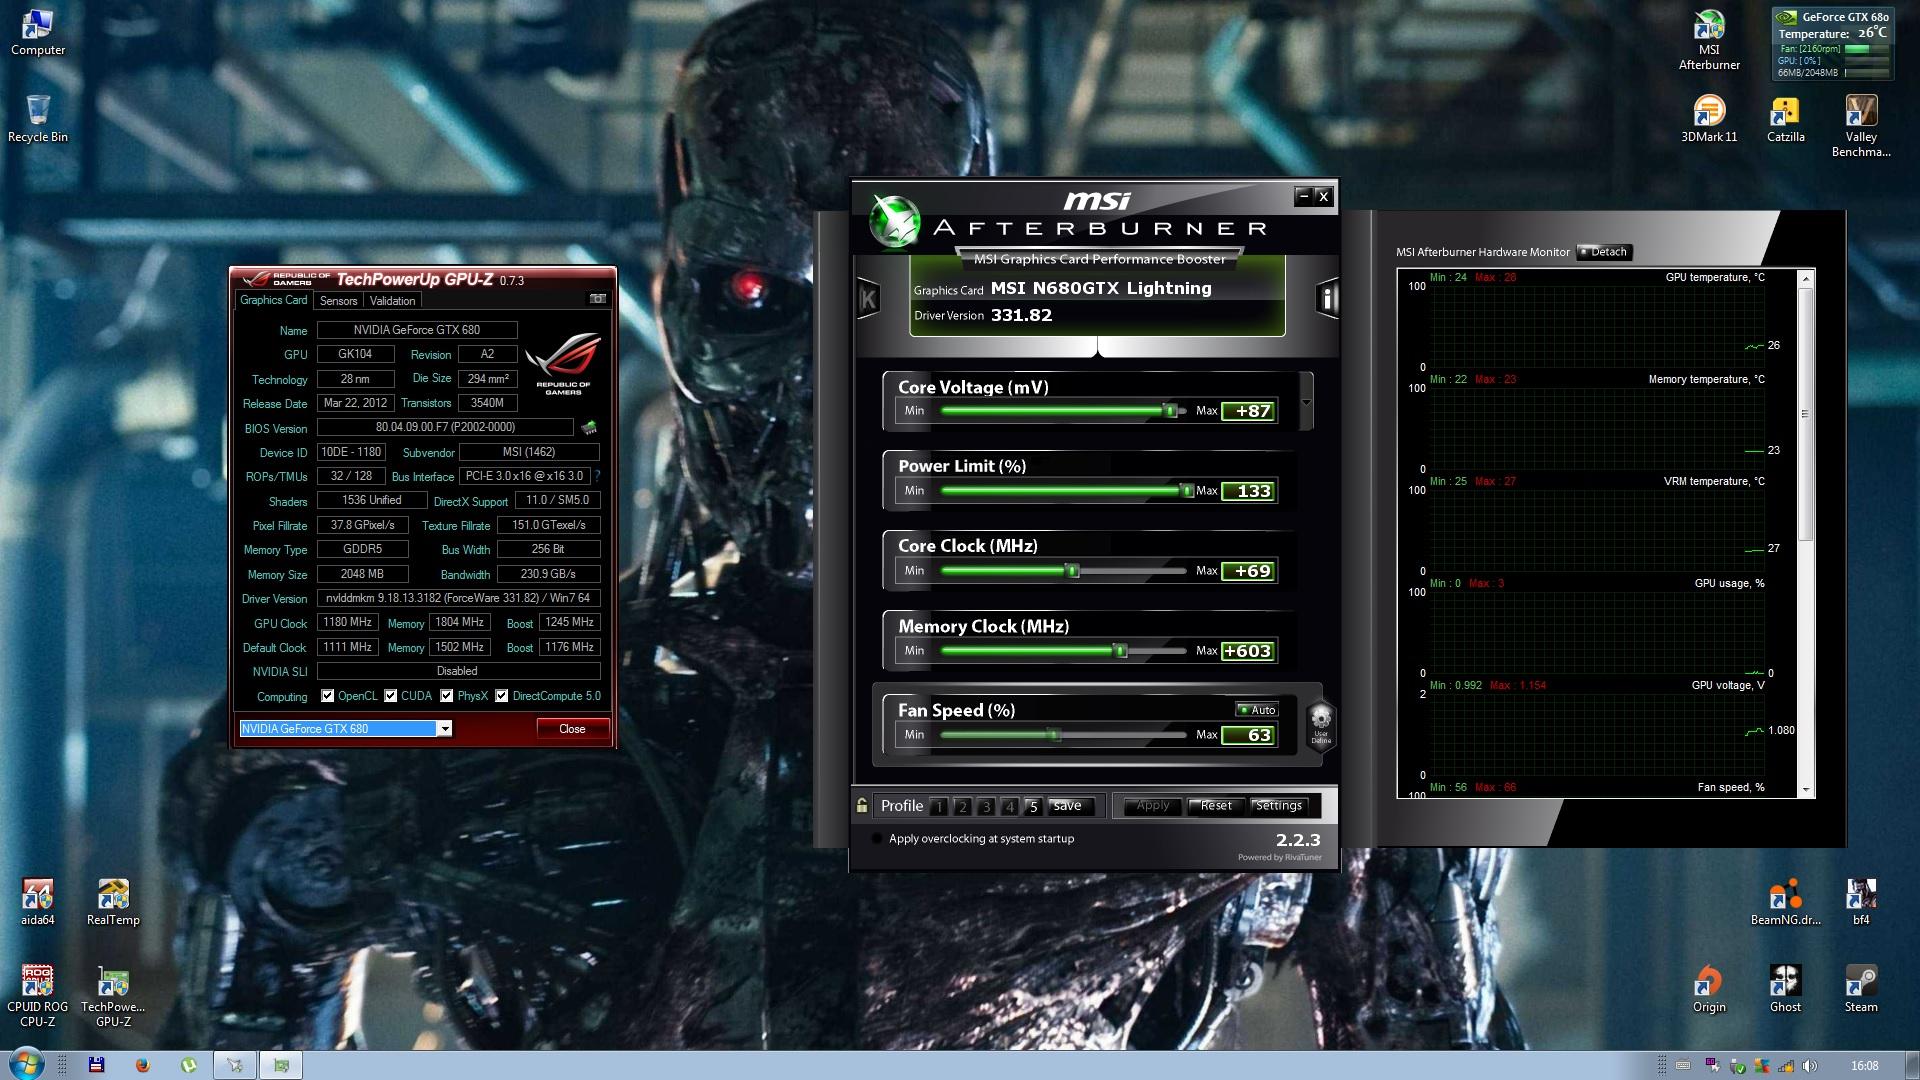Click the Core Clock +69 value field

point(1248,571)
